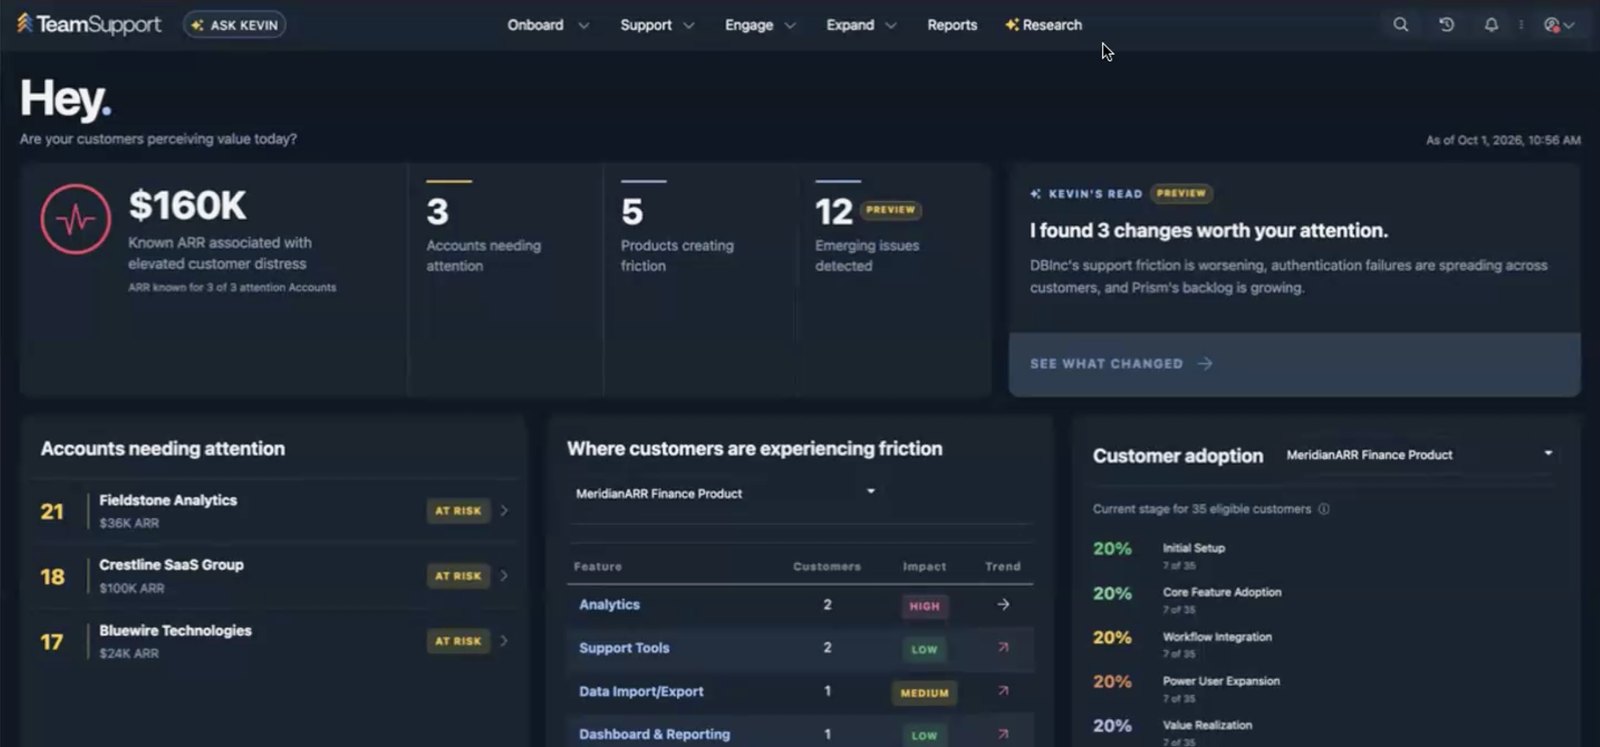1600x747 pixels.
Task: Click the $160K known ARR figure
Action: click(187, 206)
